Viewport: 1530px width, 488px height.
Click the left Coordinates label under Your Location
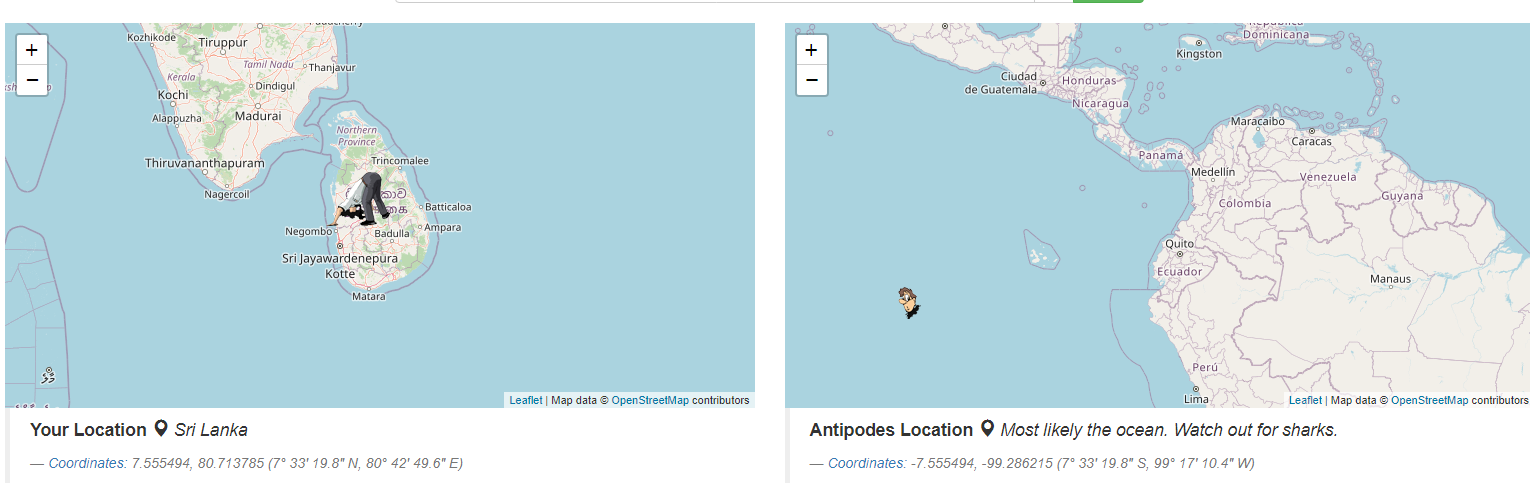click(x=88, y=463)
